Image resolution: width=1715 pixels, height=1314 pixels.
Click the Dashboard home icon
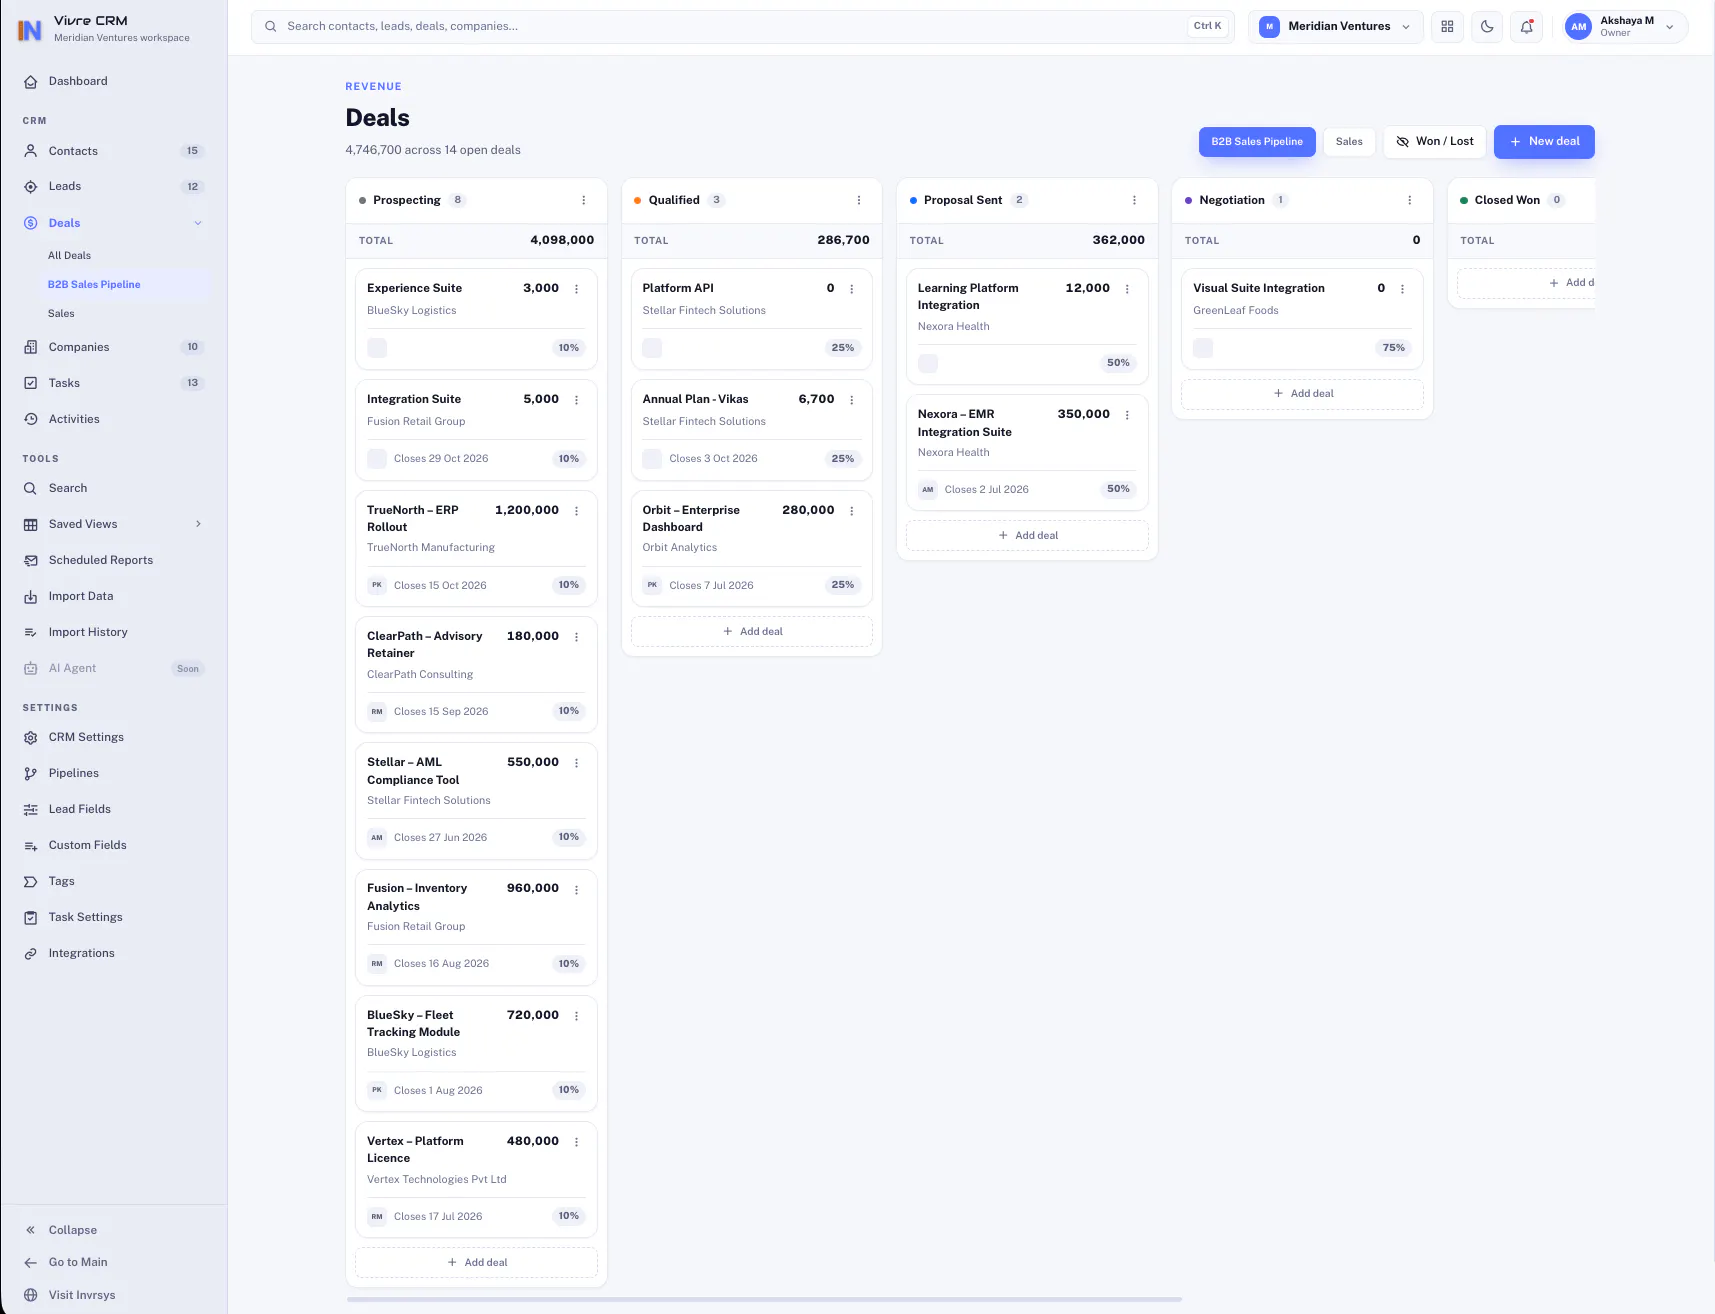point(31,82)
